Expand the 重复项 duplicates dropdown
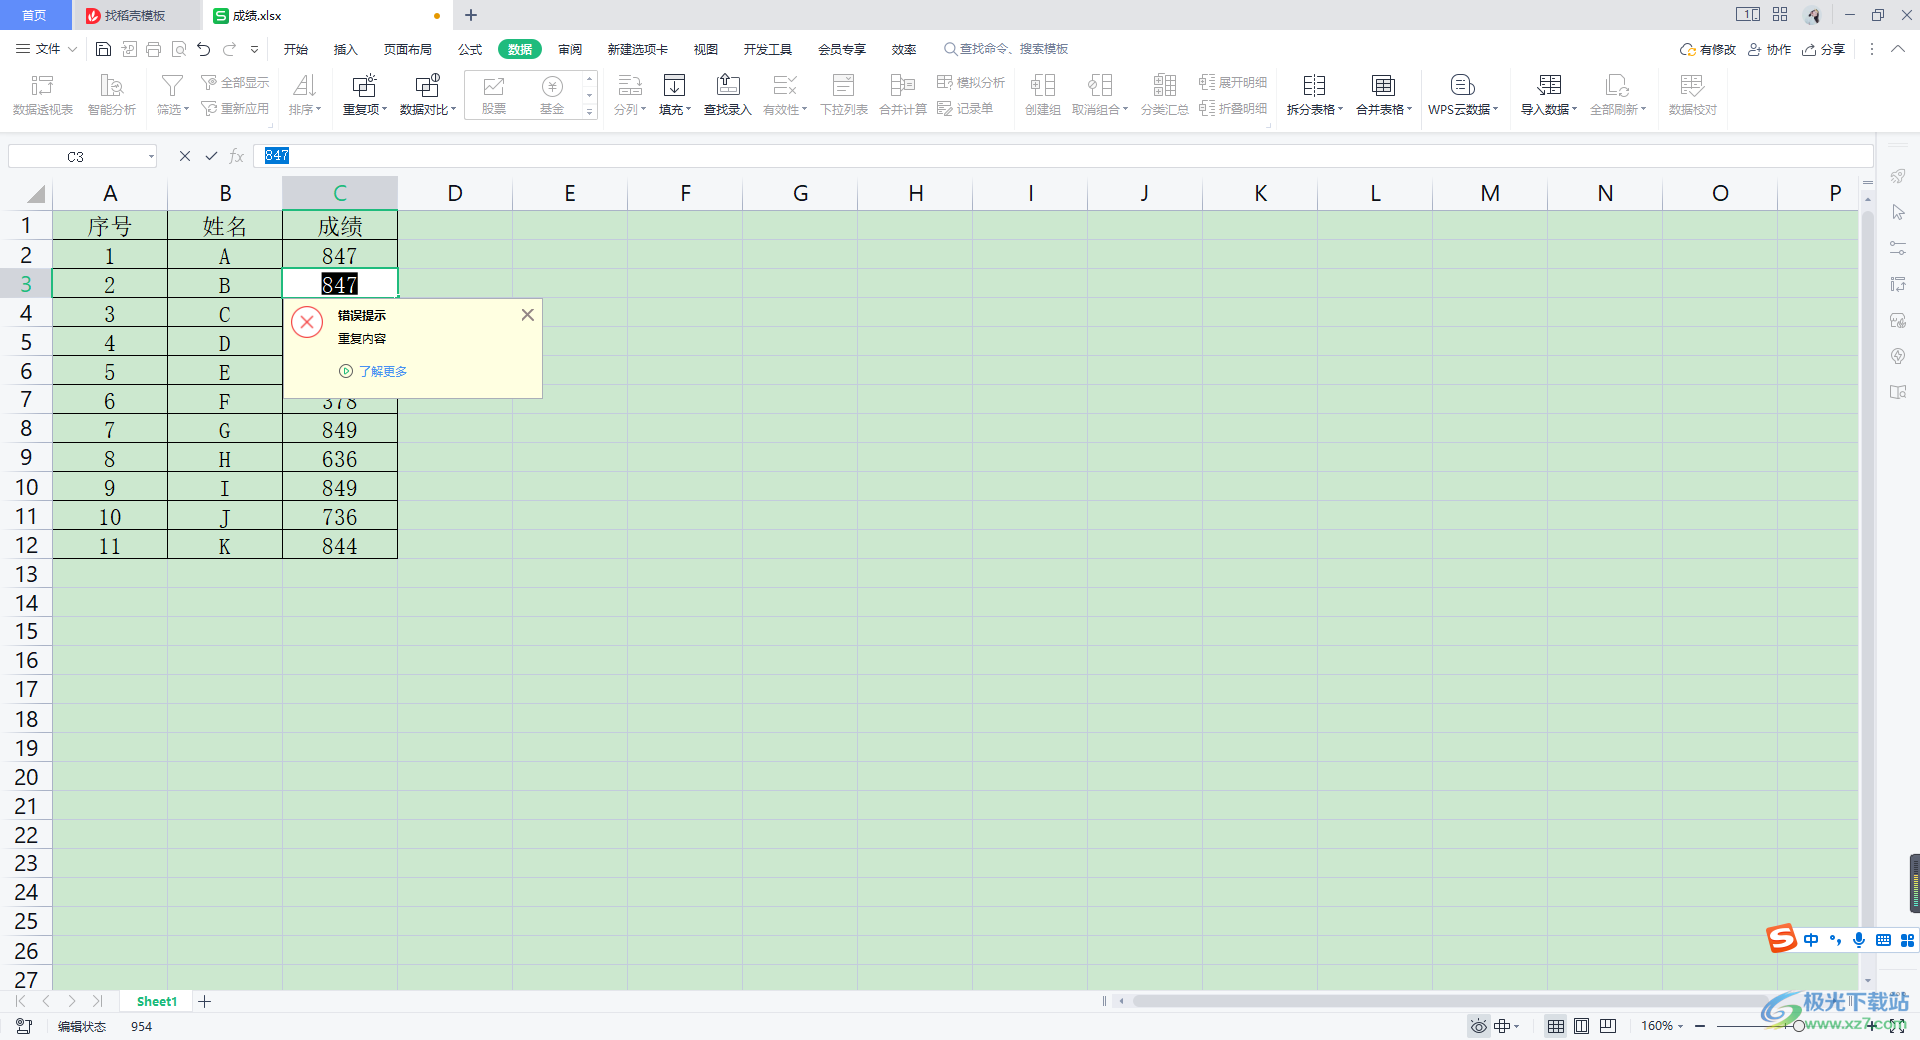The height and width of the screenshot is (1040, 1920). (x=365, y=109)
